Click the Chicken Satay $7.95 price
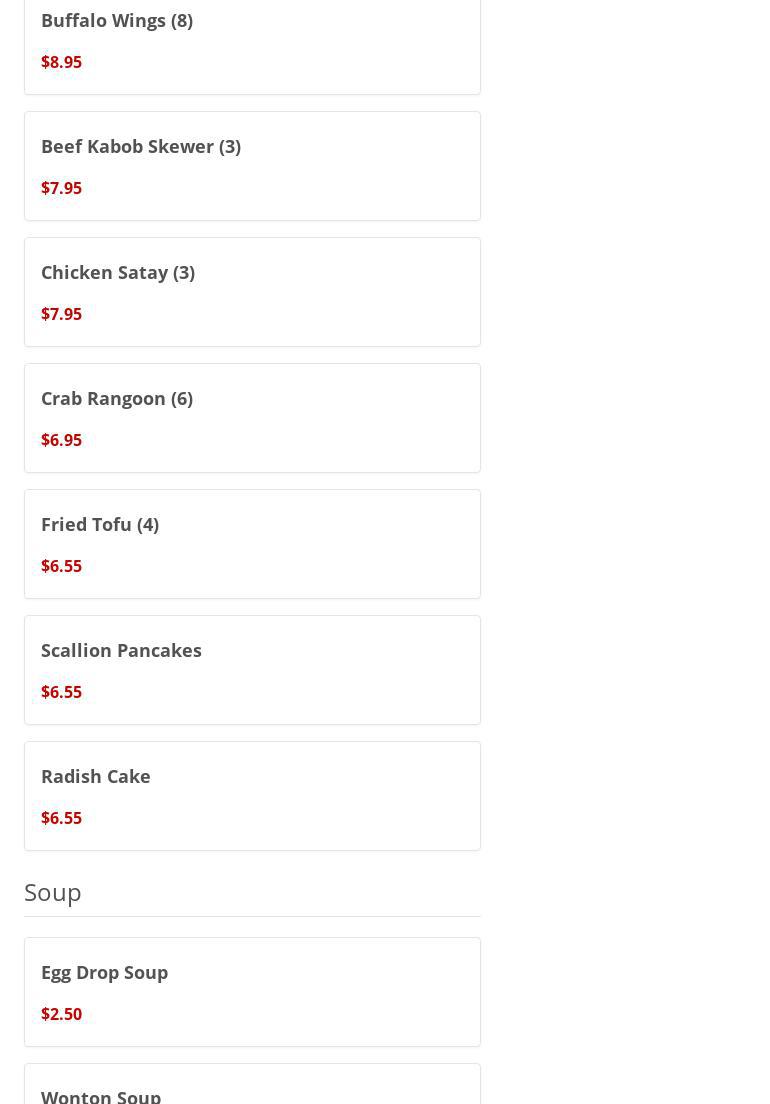The width and height of the screenshot is (770, 1104). click(61, 314)
